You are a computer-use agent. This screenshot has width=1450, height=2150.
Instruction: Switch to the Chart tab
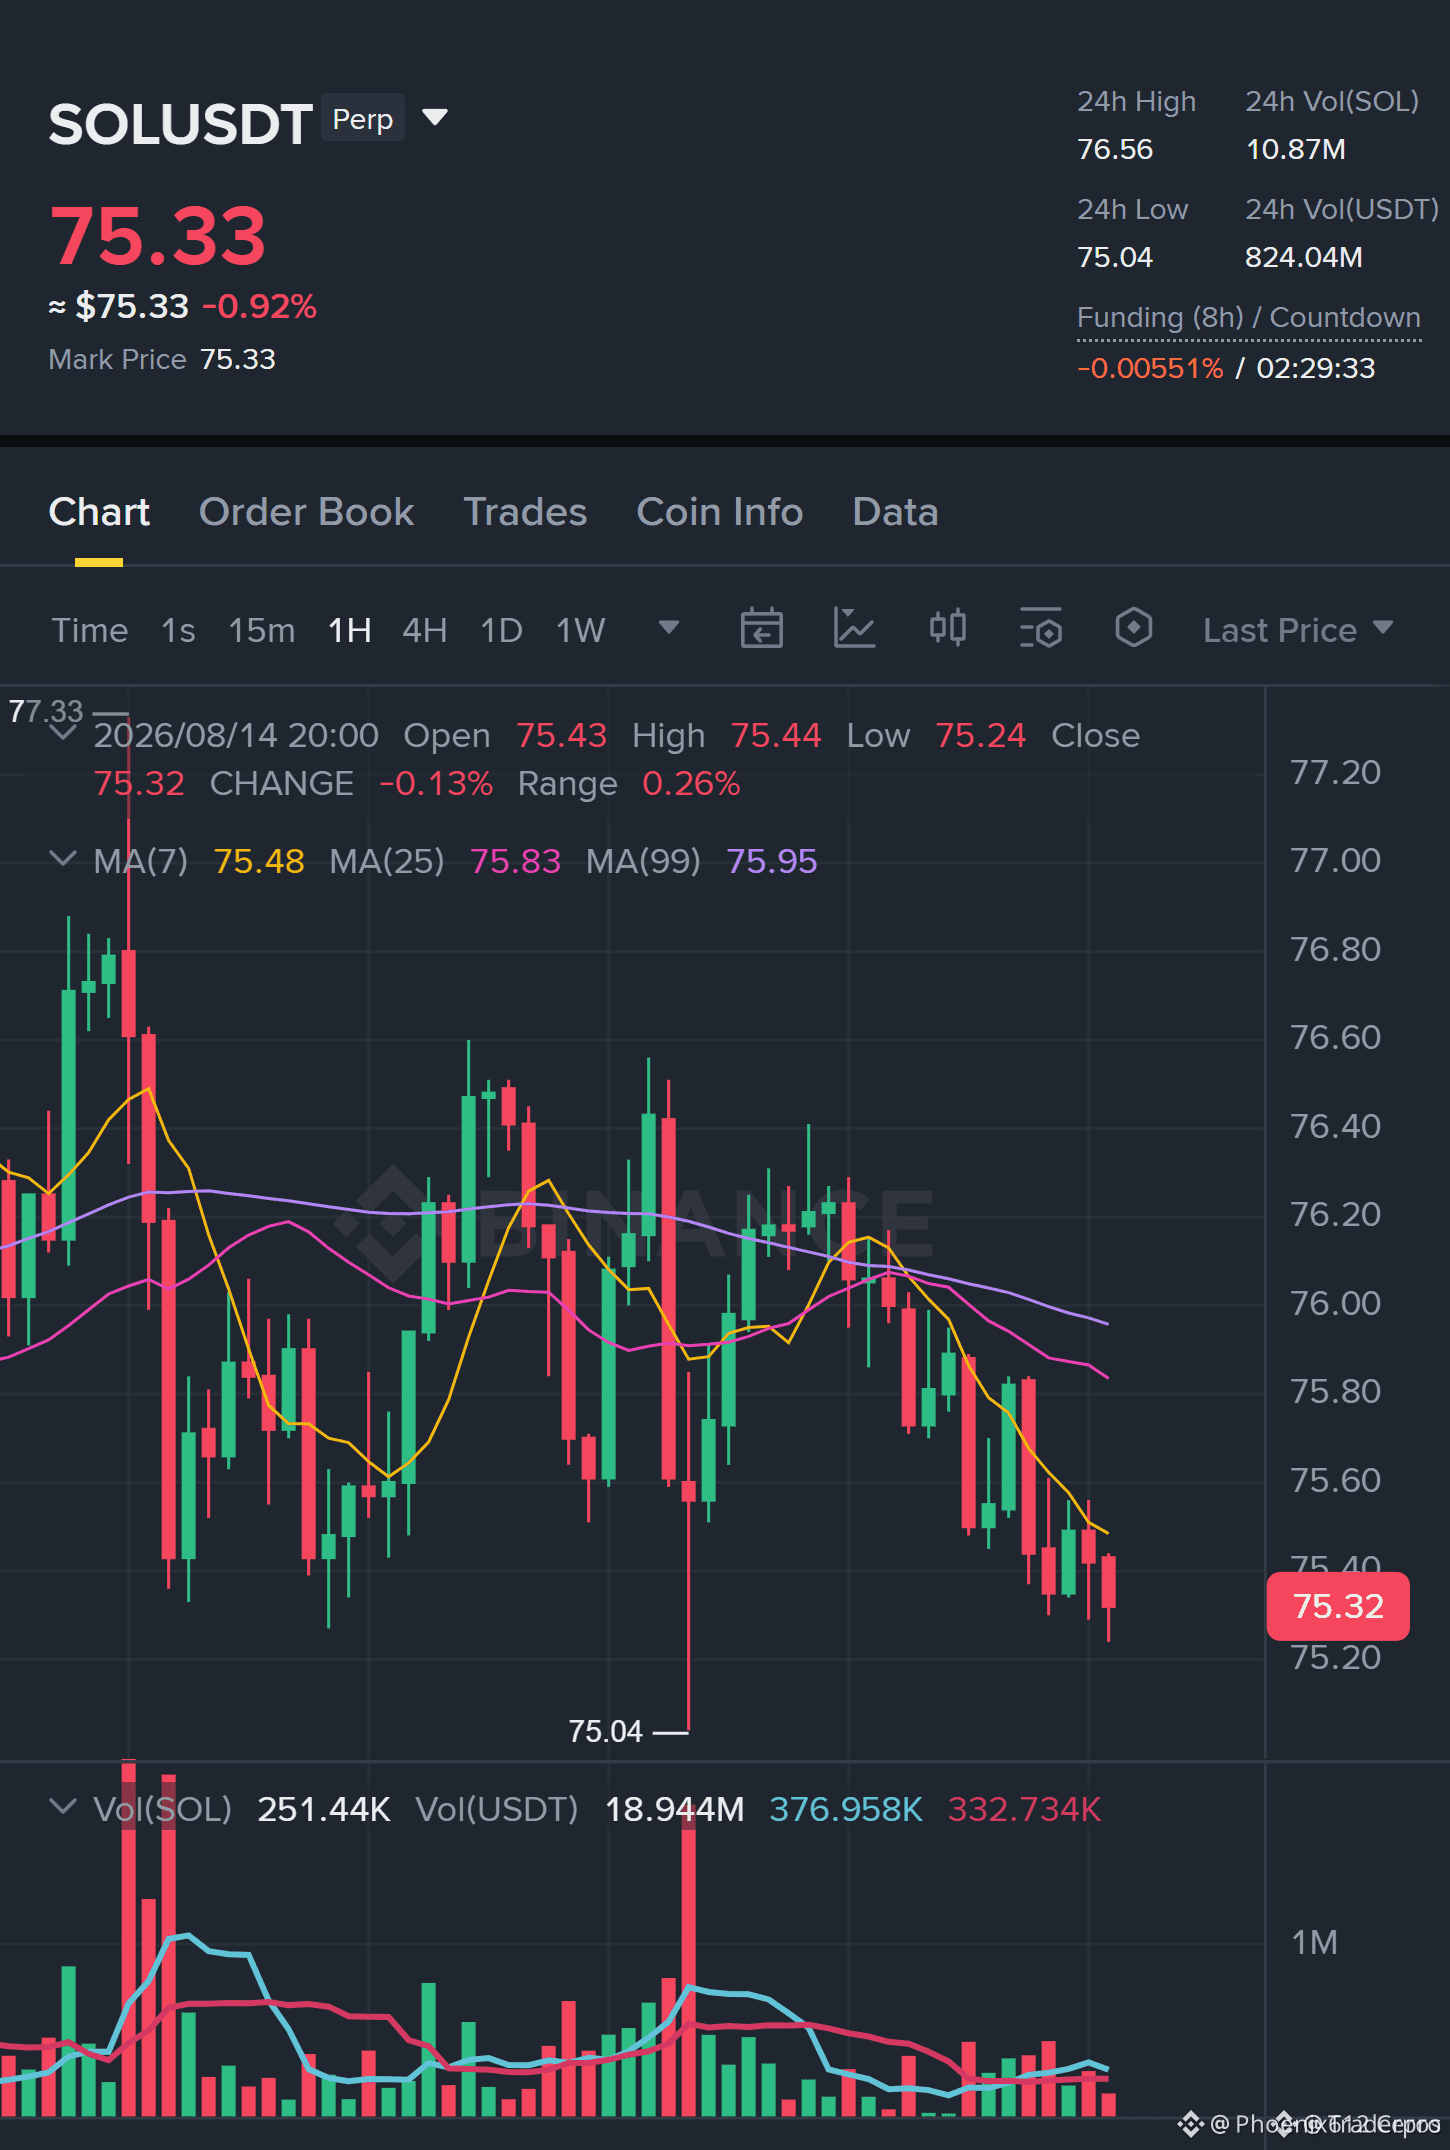[99, 512]
